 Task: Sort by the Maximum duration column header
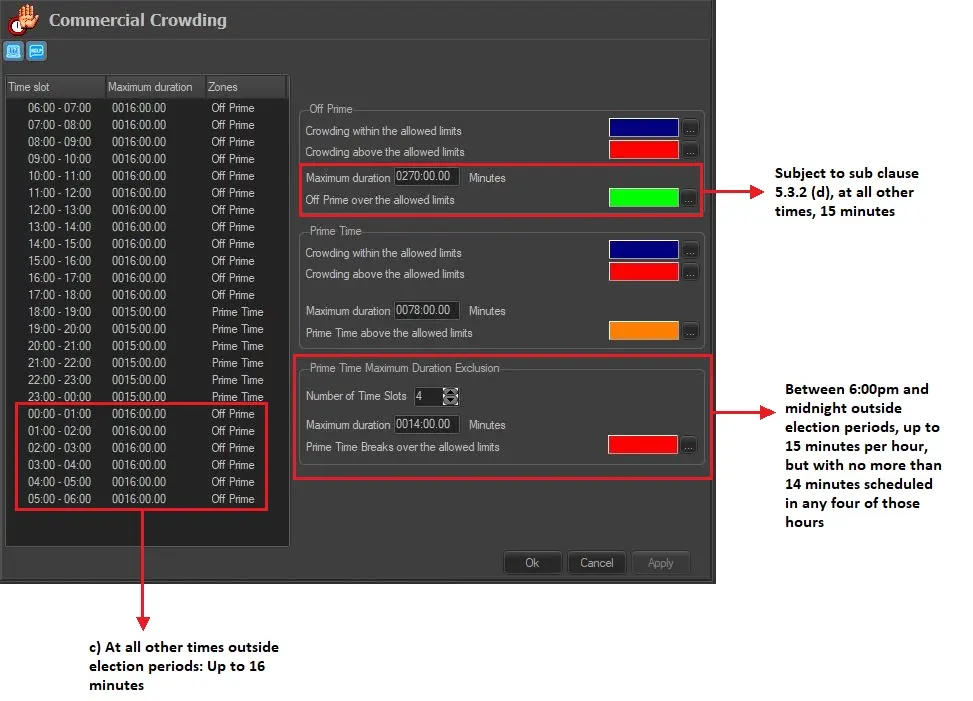tap(154, 87)
